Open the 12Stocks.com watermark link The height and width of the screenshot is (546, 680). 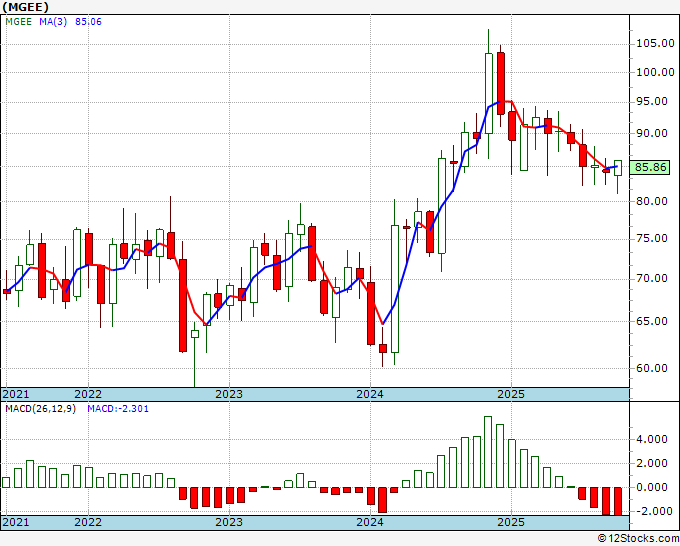[x=638, y=538]
